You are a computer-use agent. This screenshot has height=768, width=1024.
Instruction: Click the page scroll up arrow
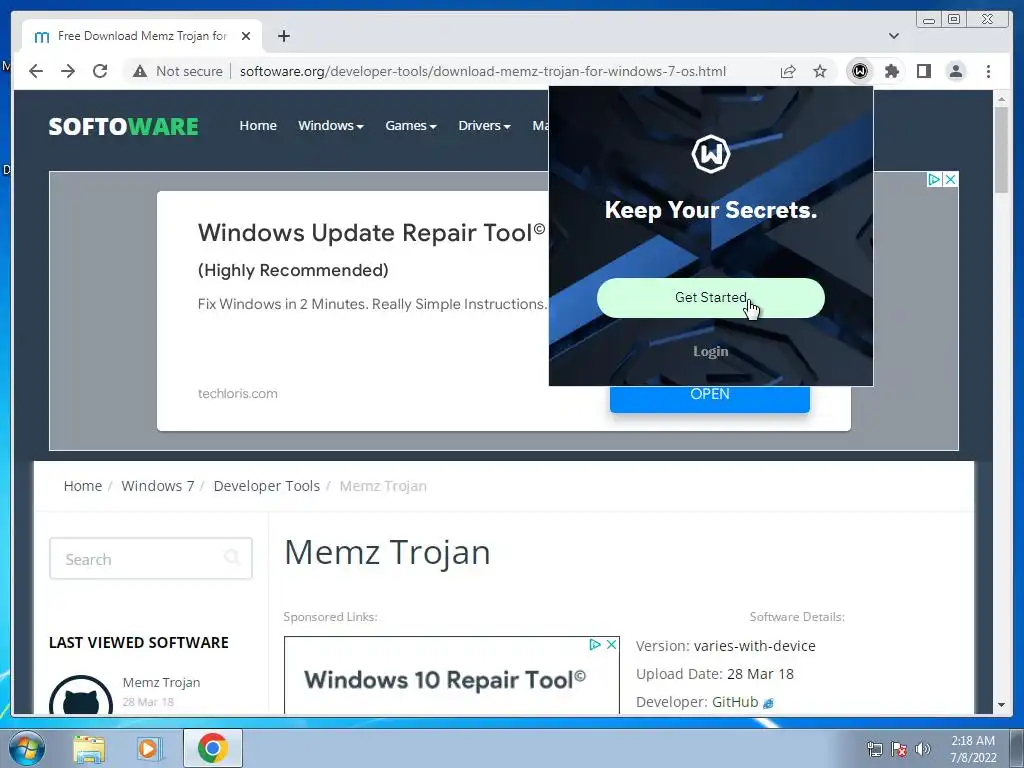1001,100
